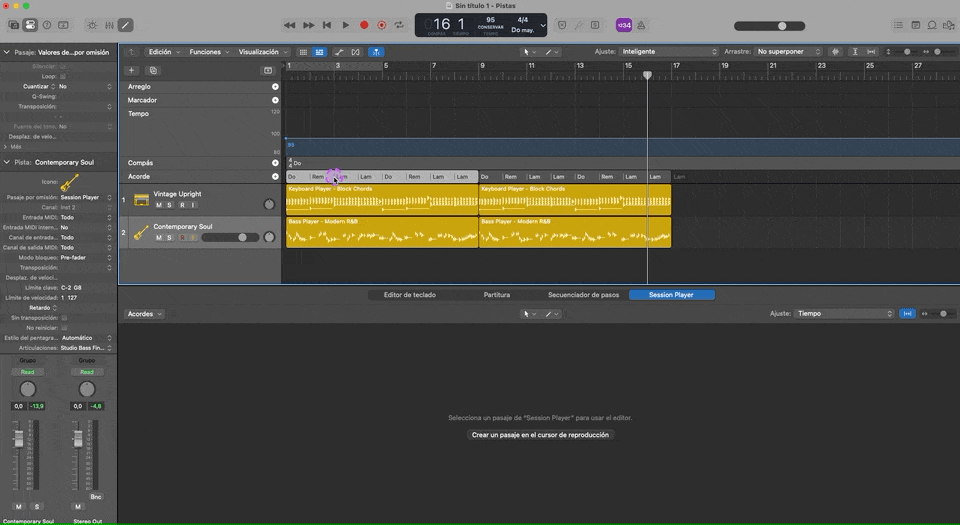This screenshot has height=525, width=960.
Task: Open the Edición menu in Tracks area
Action: 164,52
